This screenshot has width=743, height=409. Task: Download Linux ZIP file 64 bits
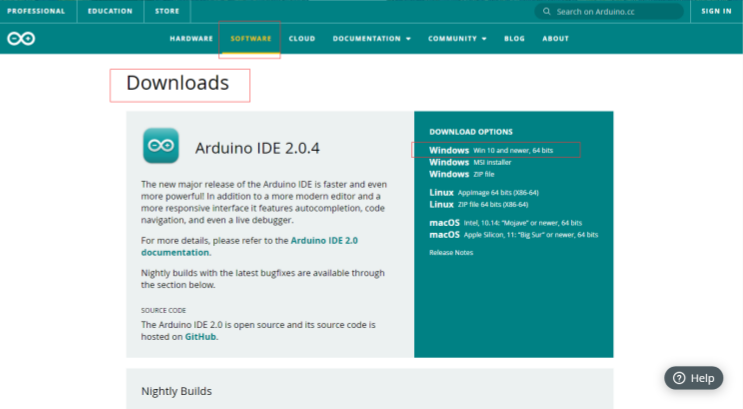[x=479, y=204]
